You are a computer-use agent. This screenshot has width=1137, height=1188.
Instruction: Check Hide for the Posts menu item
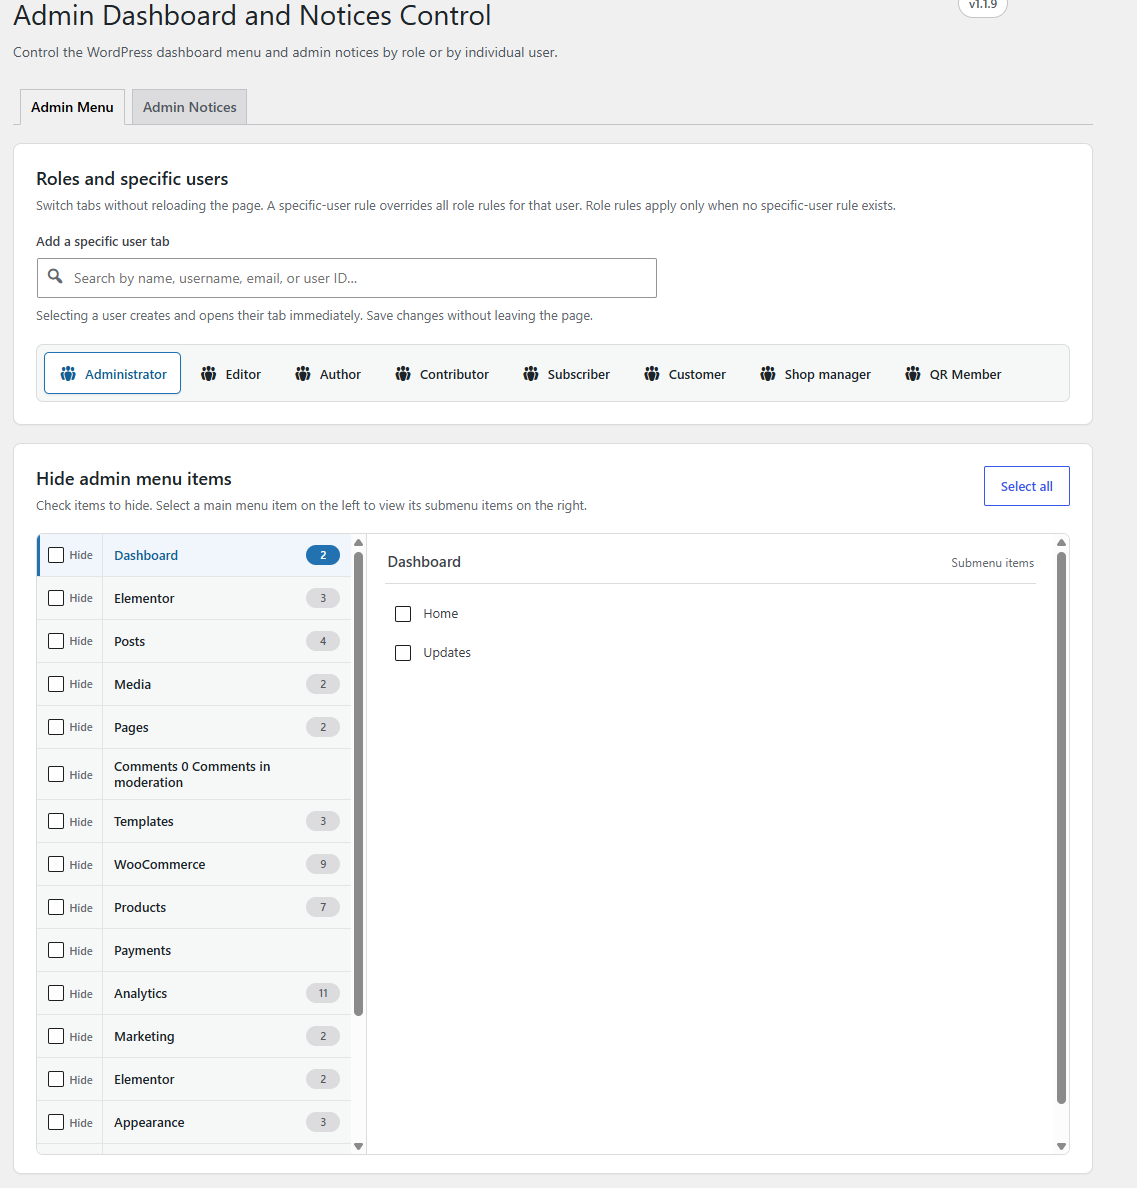(x=56, y=641)
